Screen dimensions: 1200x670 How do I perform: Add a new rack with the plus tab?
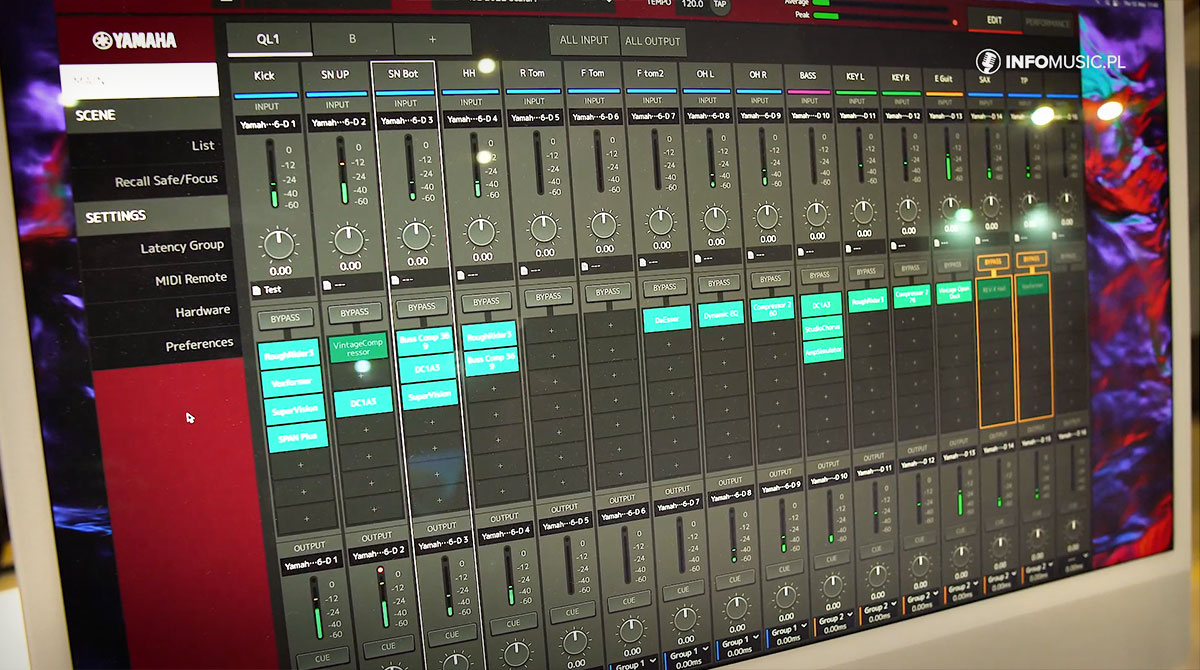click(432, 40)
